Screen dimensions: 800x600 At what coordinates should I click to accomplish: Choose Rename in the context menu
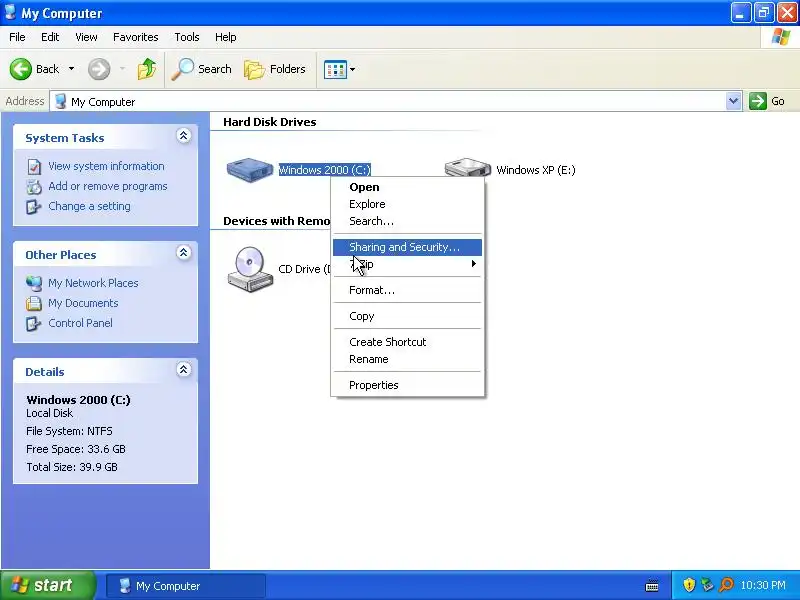click(407, 359)
